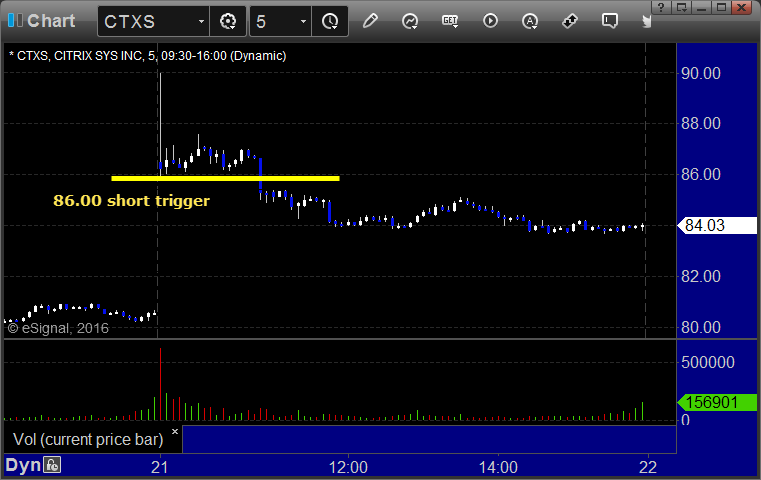Open the chat bubble comment icon
The height and width of the screenshot is (480, 761).
[610, 21]
